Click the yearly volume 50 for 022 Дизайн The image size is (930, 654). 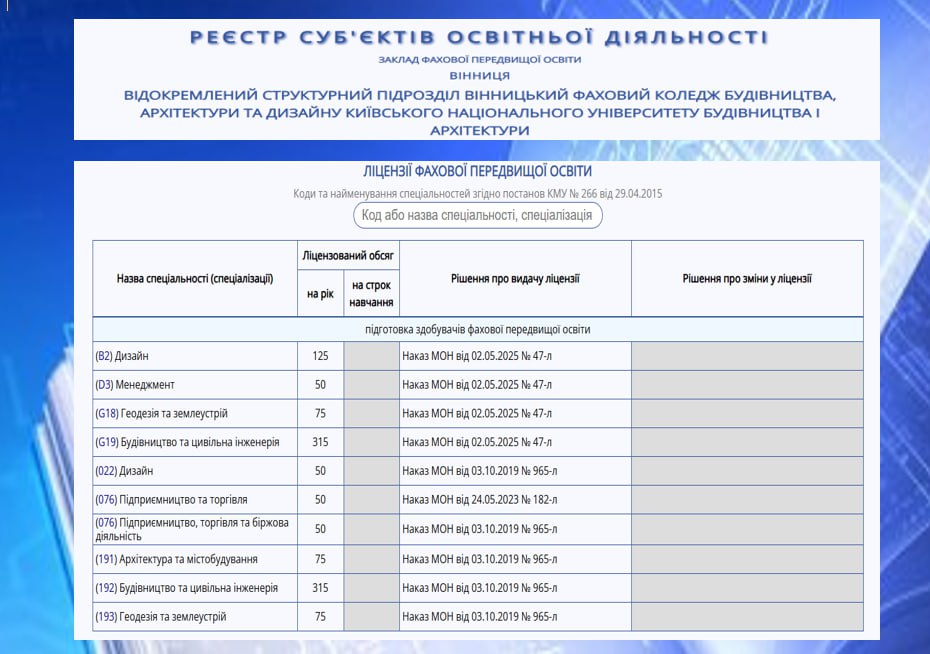point(320,471)
